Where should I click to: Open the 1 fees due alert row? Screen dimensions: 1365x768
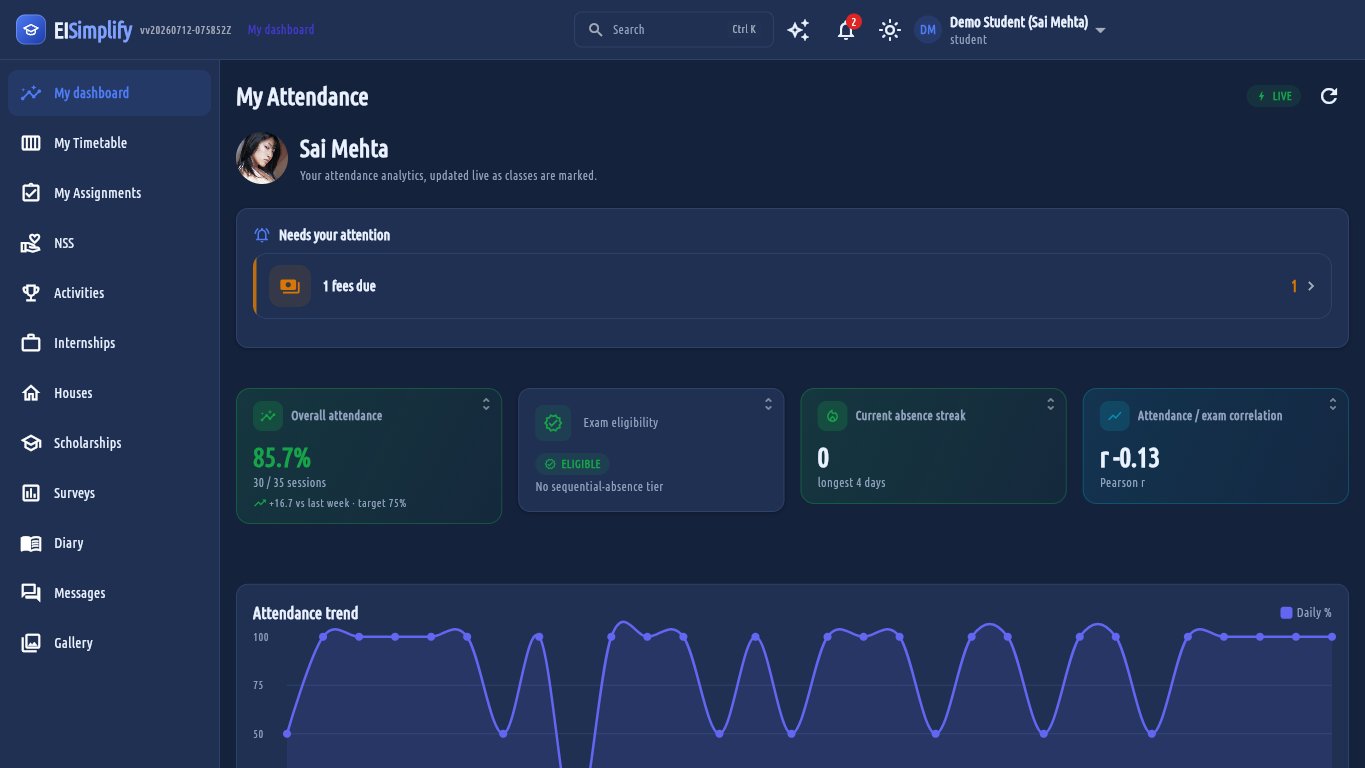coord(792,286)
